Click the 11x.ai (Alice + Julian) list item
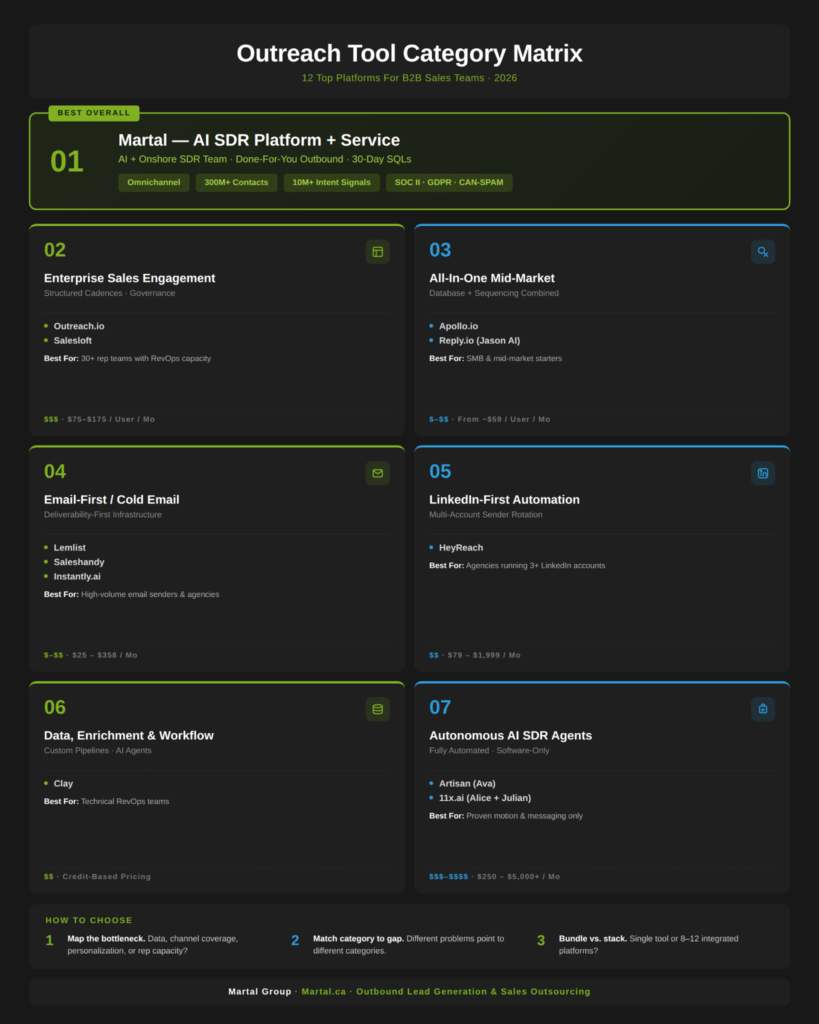Screen dimensions: 819x1024 tap(485, 797)
